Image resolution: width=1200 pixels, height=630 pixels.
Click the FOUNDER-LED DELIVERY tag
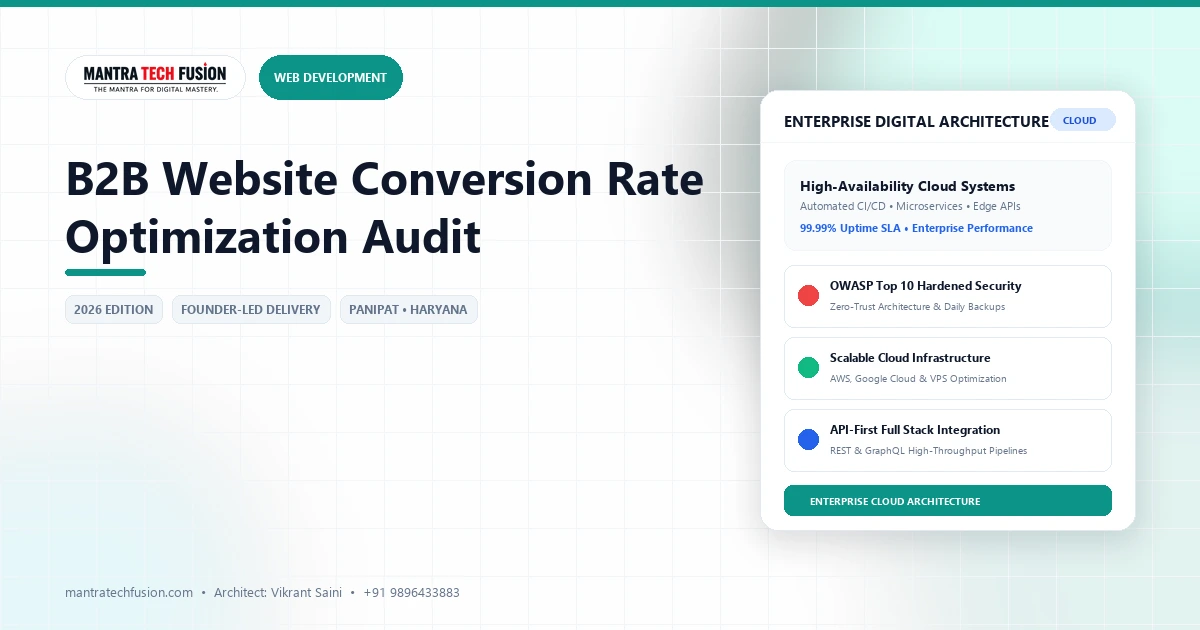(x=251, y=310)
